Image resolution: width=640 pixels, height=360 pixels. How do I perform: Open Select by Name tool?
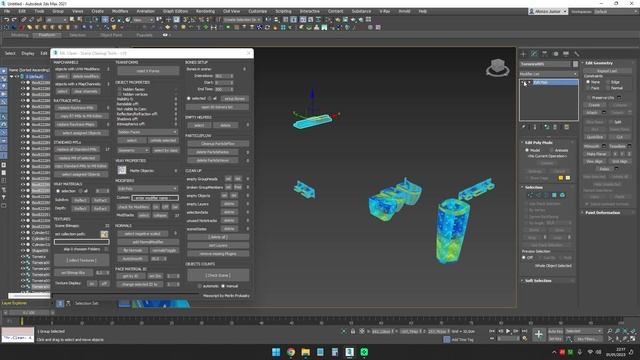pyautogui.click(x=80, y=20)
